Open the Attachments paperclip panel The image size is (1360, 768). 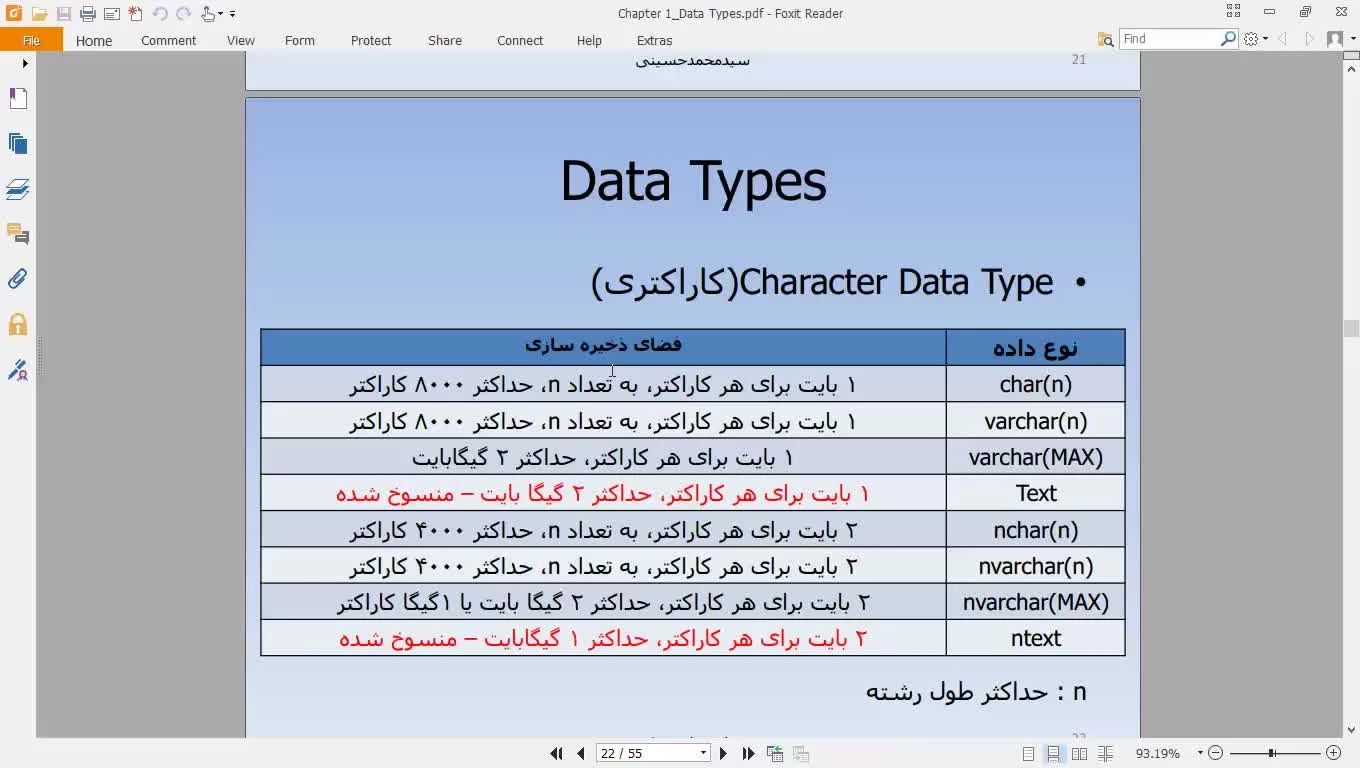18,279
